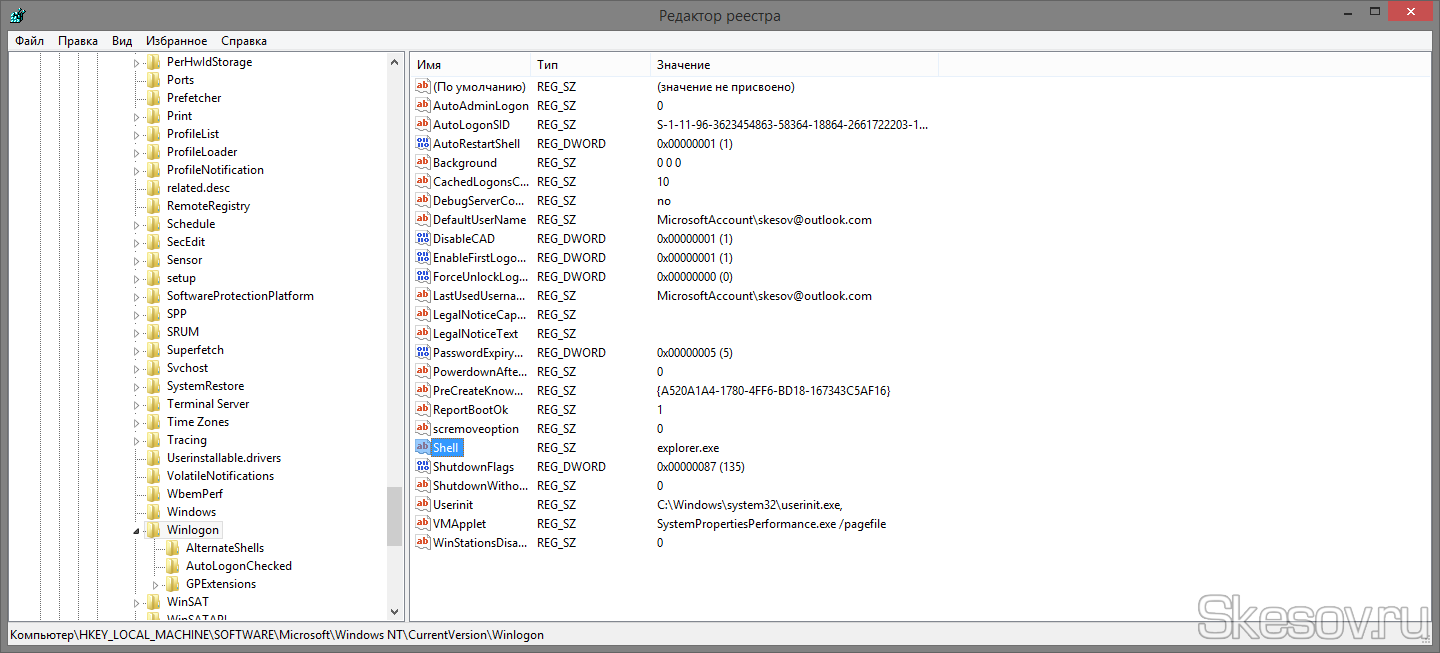Expand the Terminal Server key
Screen dimensions: 1440x653
[x=137, y=404]
